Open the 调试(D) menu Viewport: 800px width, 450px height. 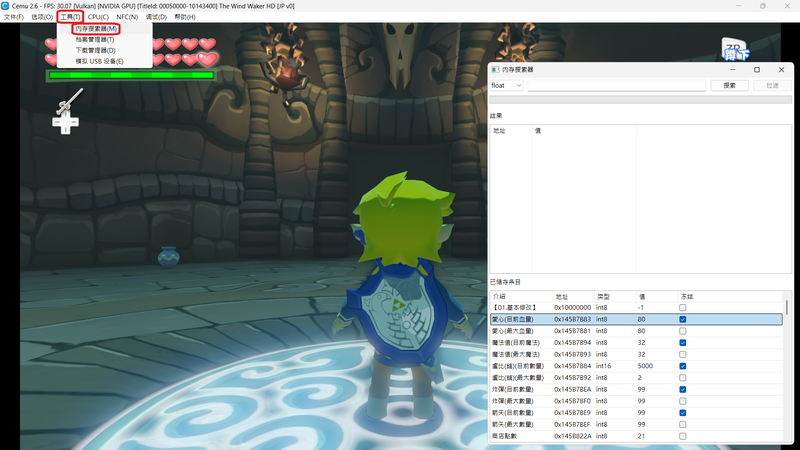156,17
